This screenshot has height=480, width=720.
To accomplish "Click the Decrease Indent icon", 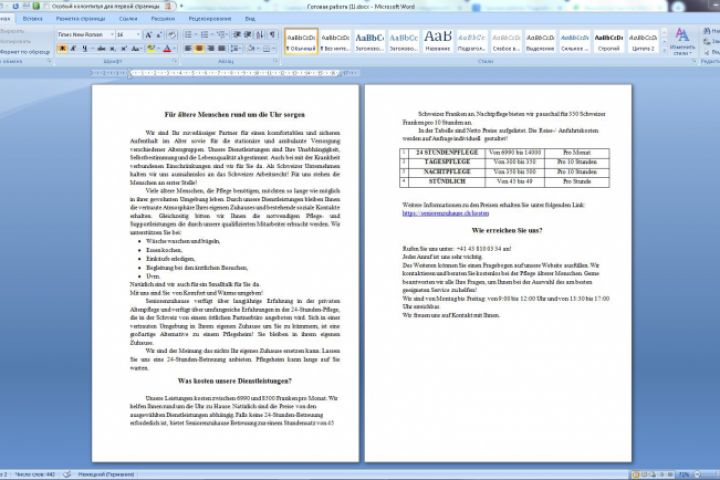I will pos(237,35).
